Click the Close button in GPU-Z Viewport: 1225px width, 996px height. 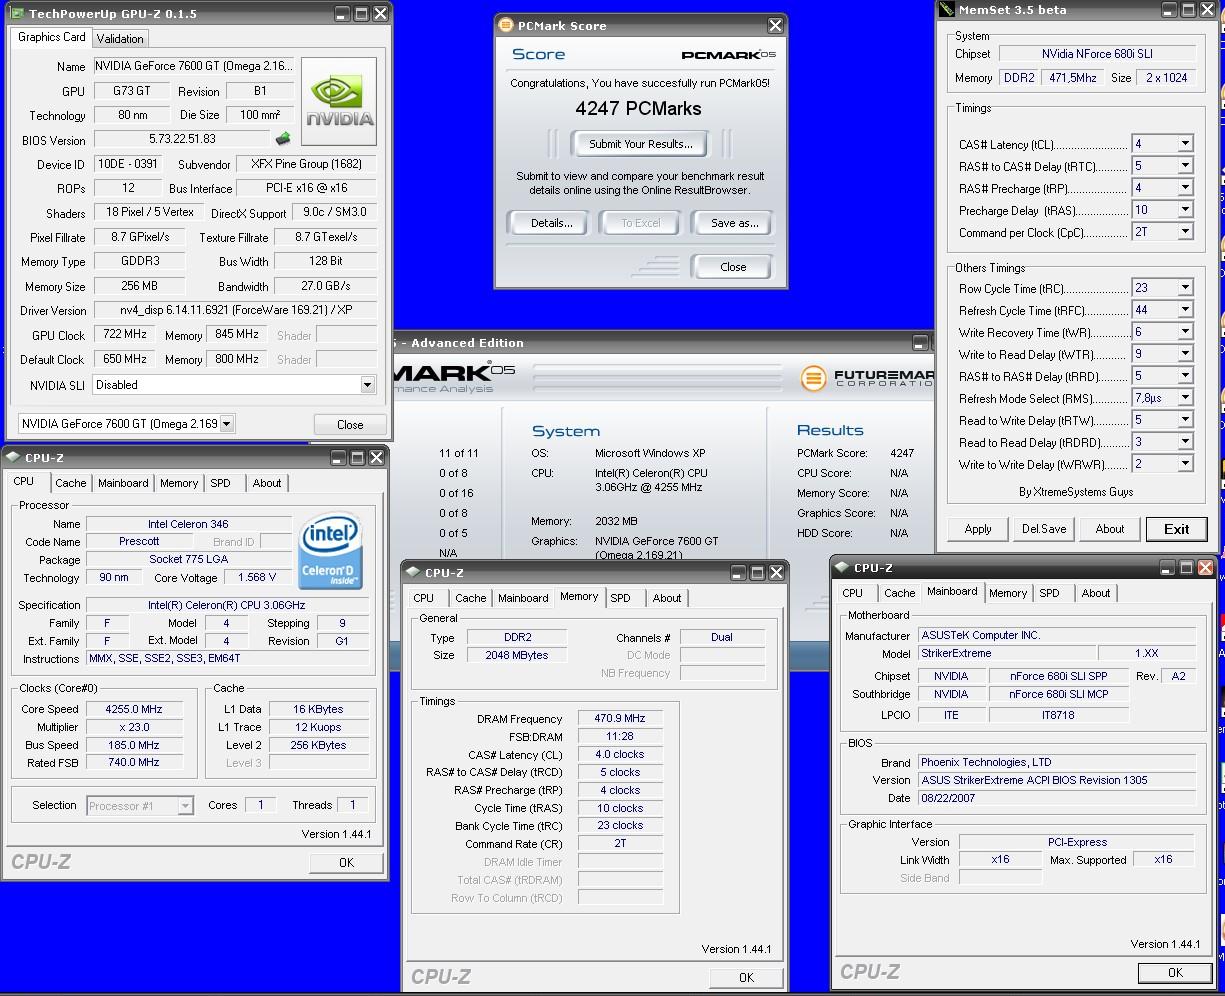coord(350,424)
